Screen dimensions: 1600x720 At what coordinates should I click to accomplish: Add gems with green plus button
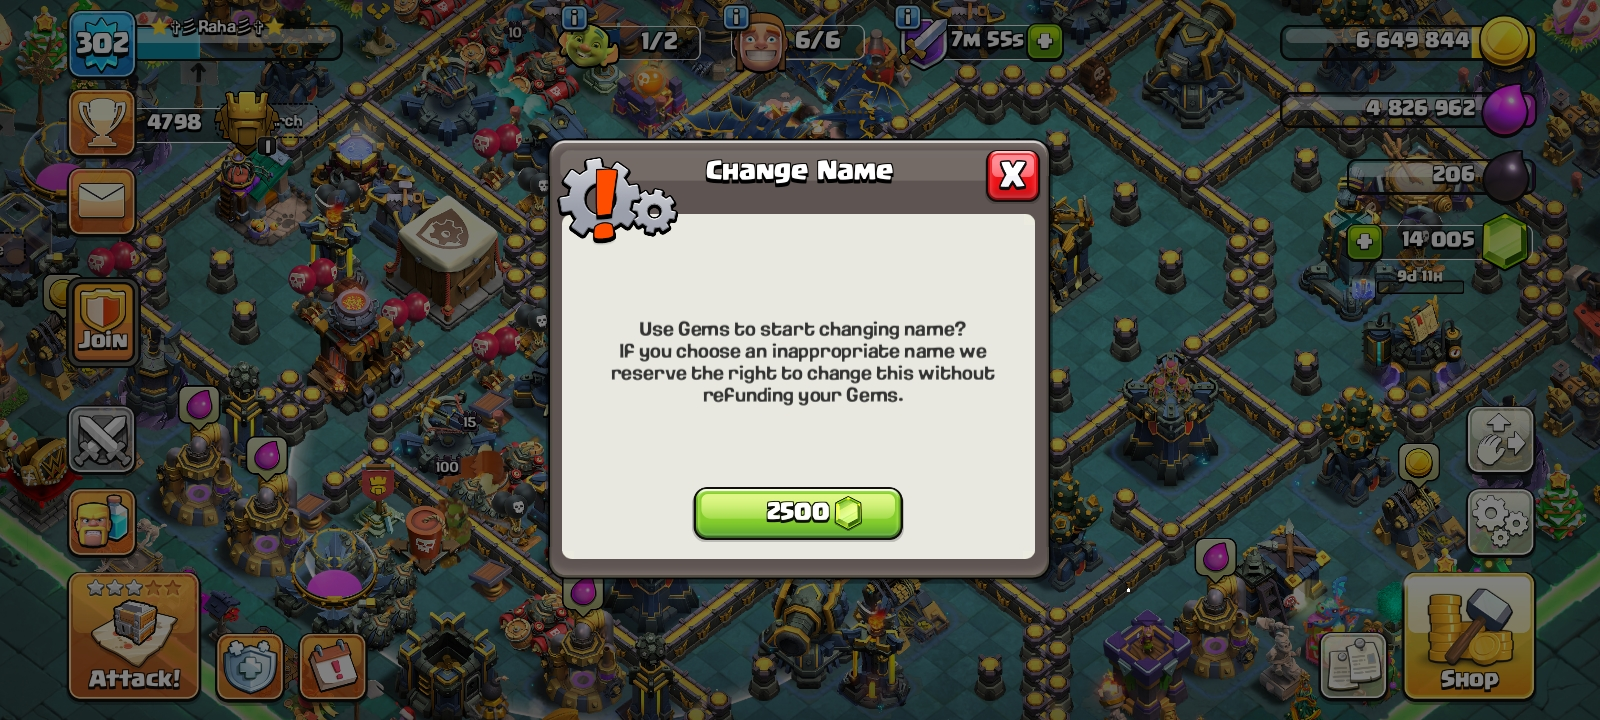point(1364,241)
